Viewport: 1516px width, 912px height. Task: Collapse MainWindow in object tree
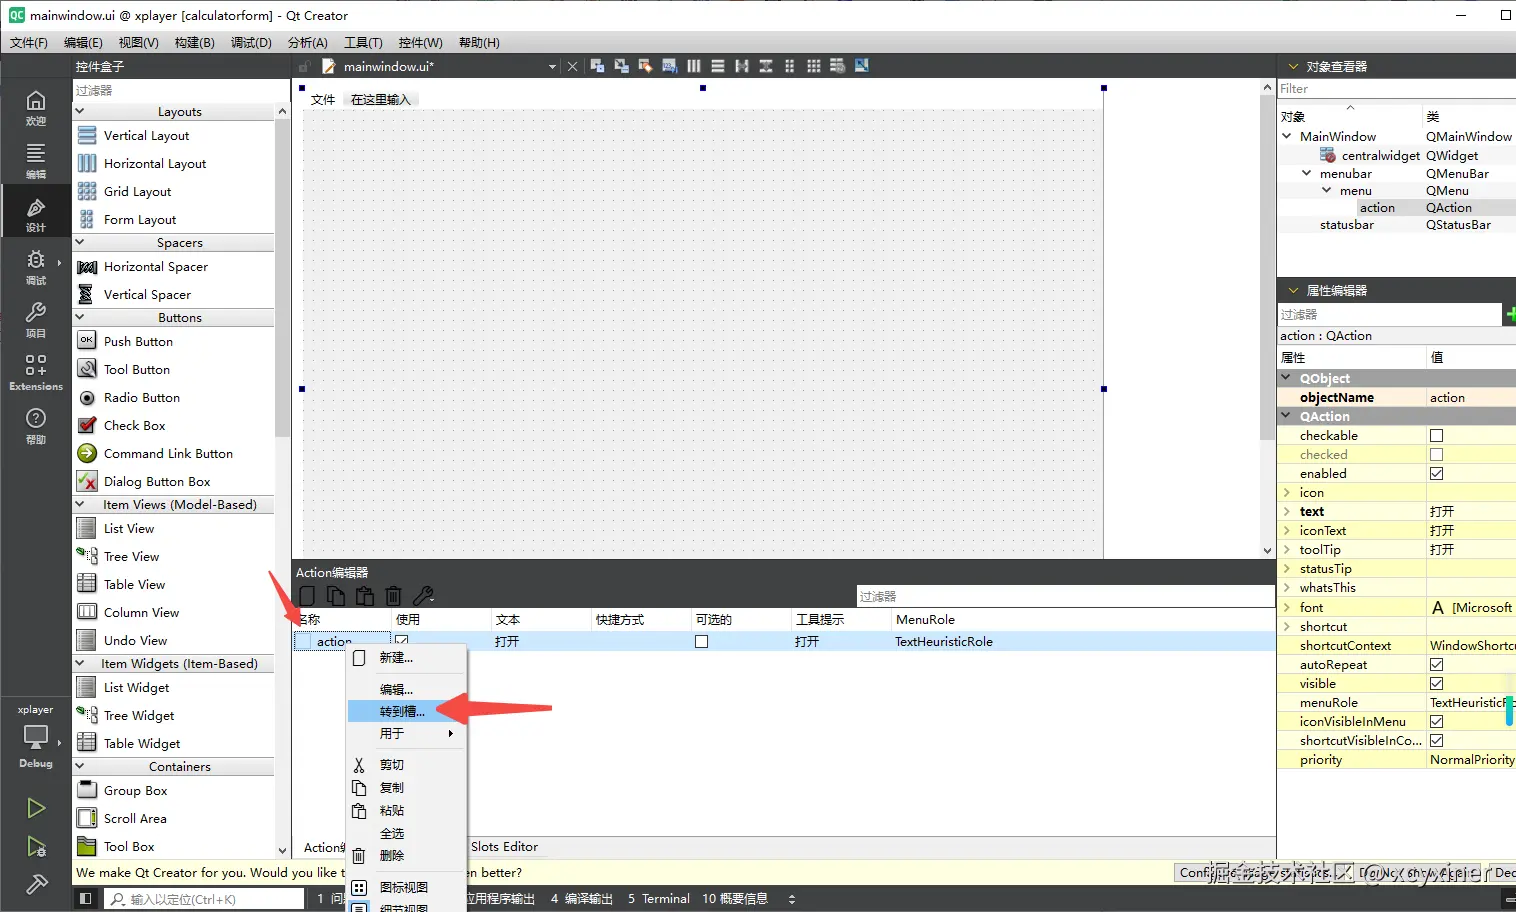1287,136
